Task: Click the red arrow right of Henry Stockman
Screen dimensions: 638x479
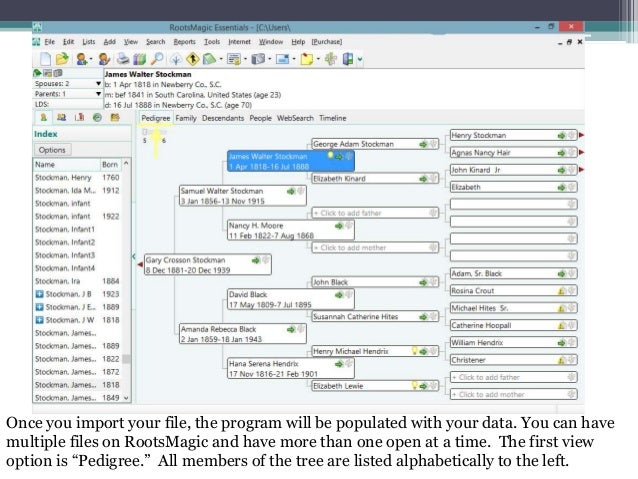Action: (581, 134)
